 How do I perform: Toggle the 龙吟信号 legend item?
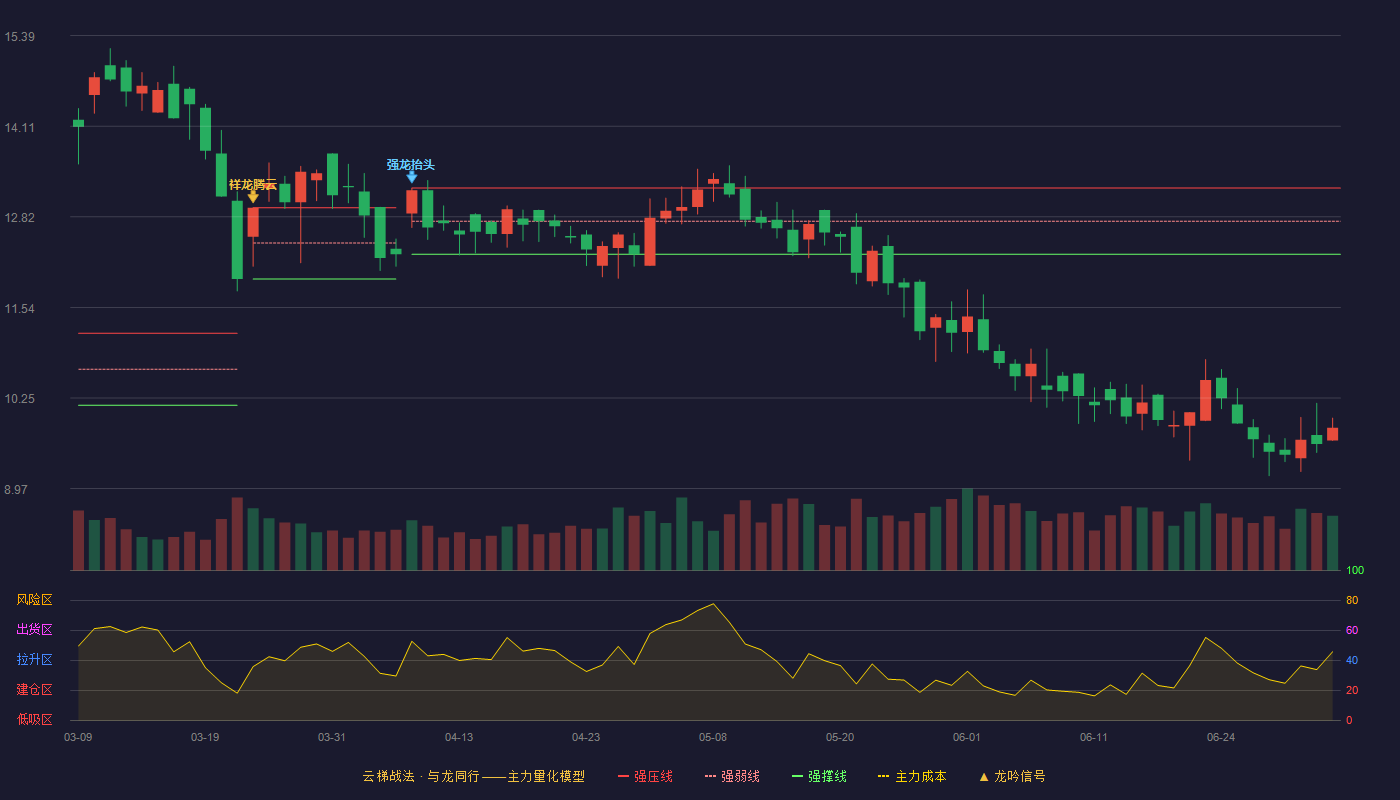pyautogui.click(x=1012, y=776)
